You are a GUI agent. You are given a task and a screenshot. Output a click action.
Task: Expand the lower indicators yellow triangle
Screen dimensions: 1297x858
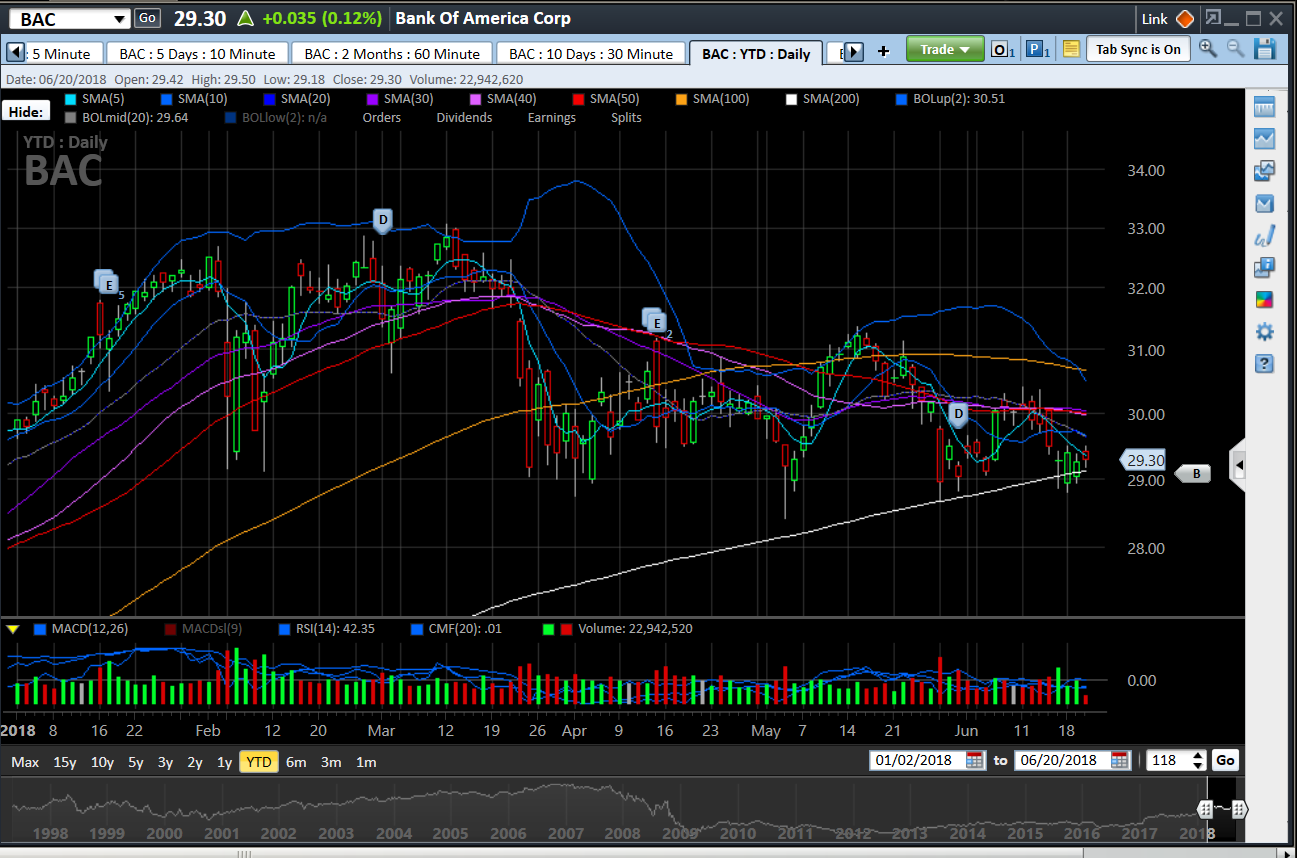coord(13,629)
